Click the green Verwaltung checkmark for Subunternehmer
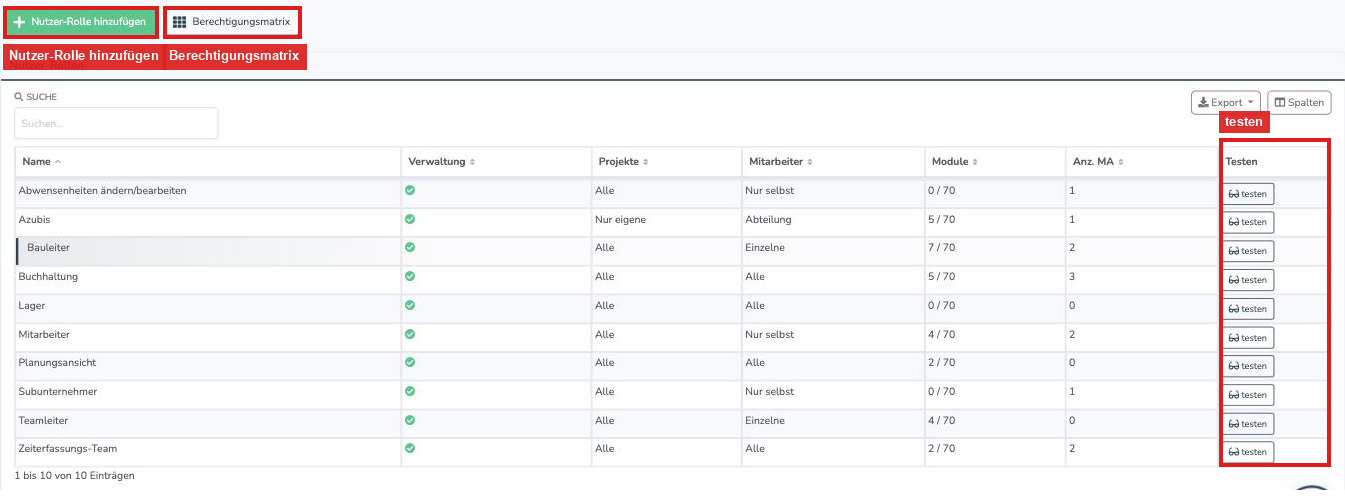Viewport: 1345px width, 500px height. coord(410,391)
